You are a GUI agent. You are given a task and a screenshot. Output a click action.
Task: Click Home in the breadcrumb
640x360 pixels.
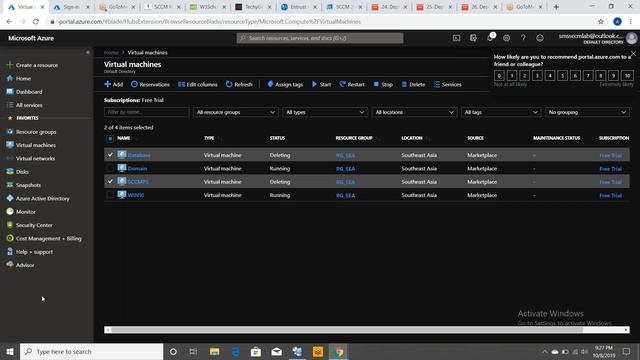111,52
